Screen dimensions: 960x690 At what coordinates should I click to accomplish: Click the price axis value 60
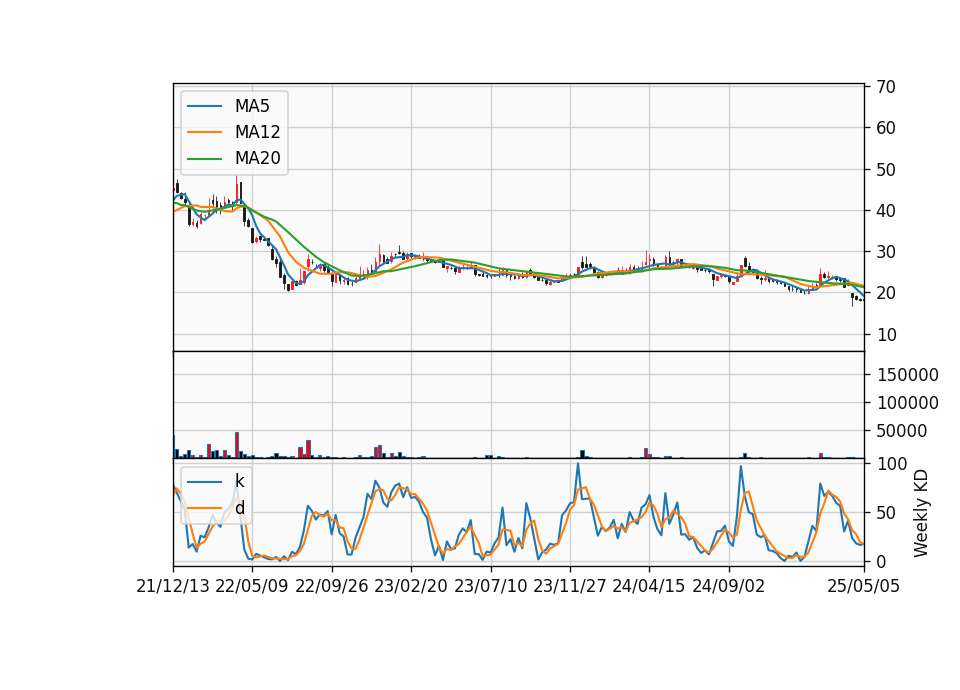tap(886, 128)
